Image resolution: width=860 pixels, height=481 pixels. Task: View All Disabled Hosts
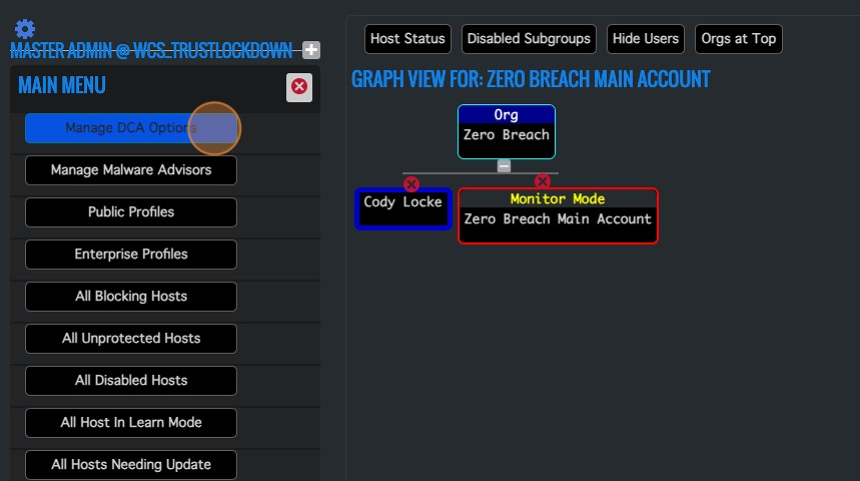131,380
